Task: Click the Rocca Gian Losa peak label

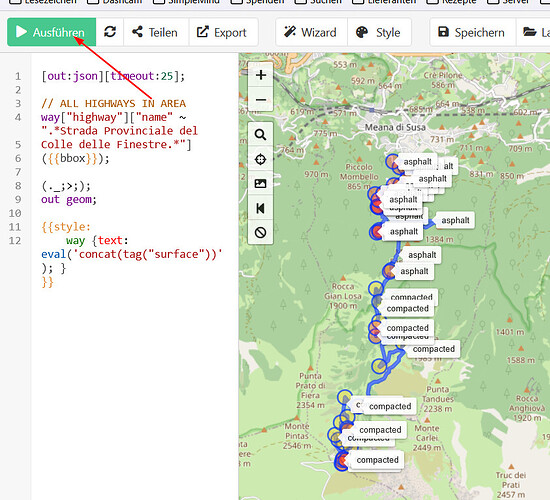Action: [343, 296]
